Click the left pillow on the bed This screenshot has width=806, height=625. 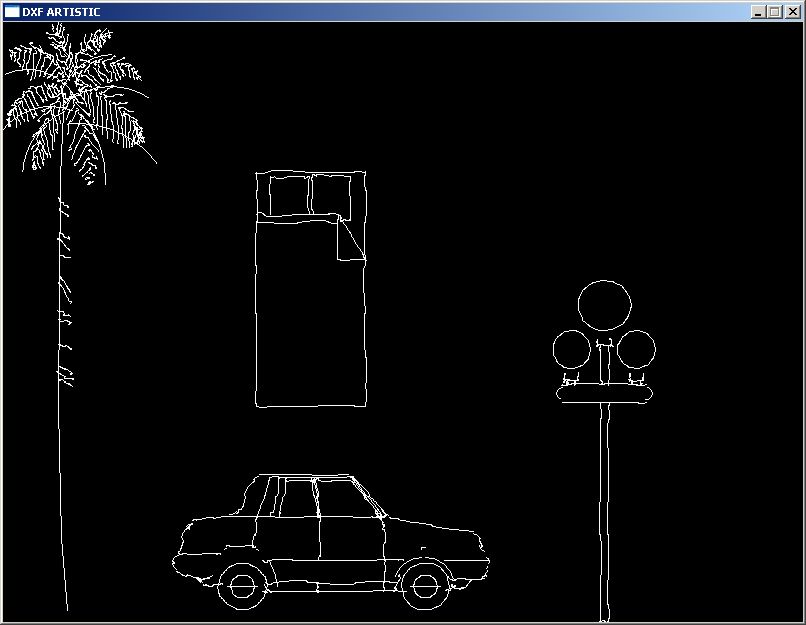[289, 196]
